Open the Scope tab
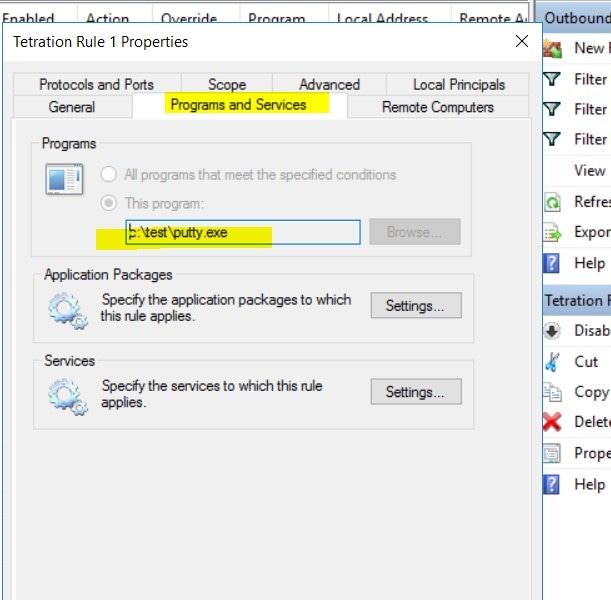Screen dimensions: 611x600 point(227,85)
